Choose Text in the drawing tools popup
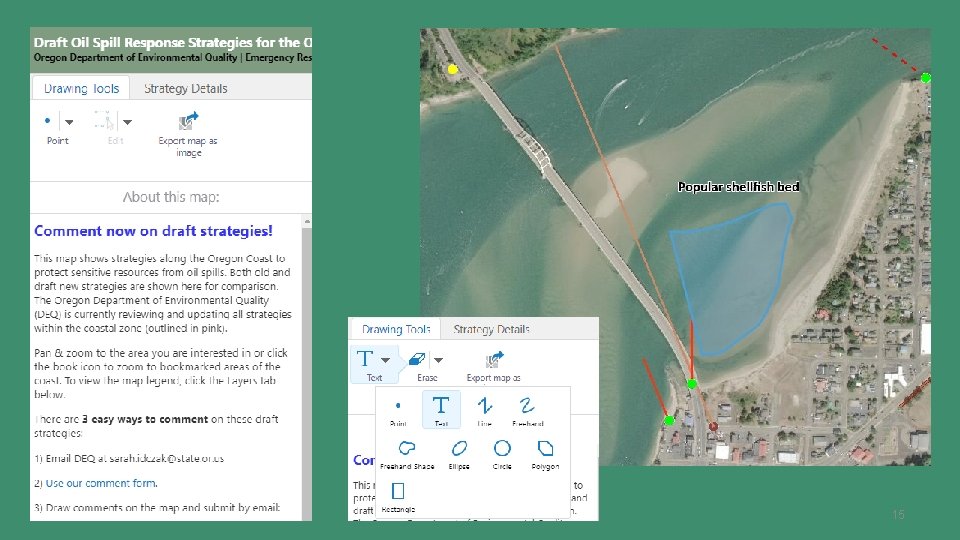Screen dimensions: 960x540 (x=441, y=410)
